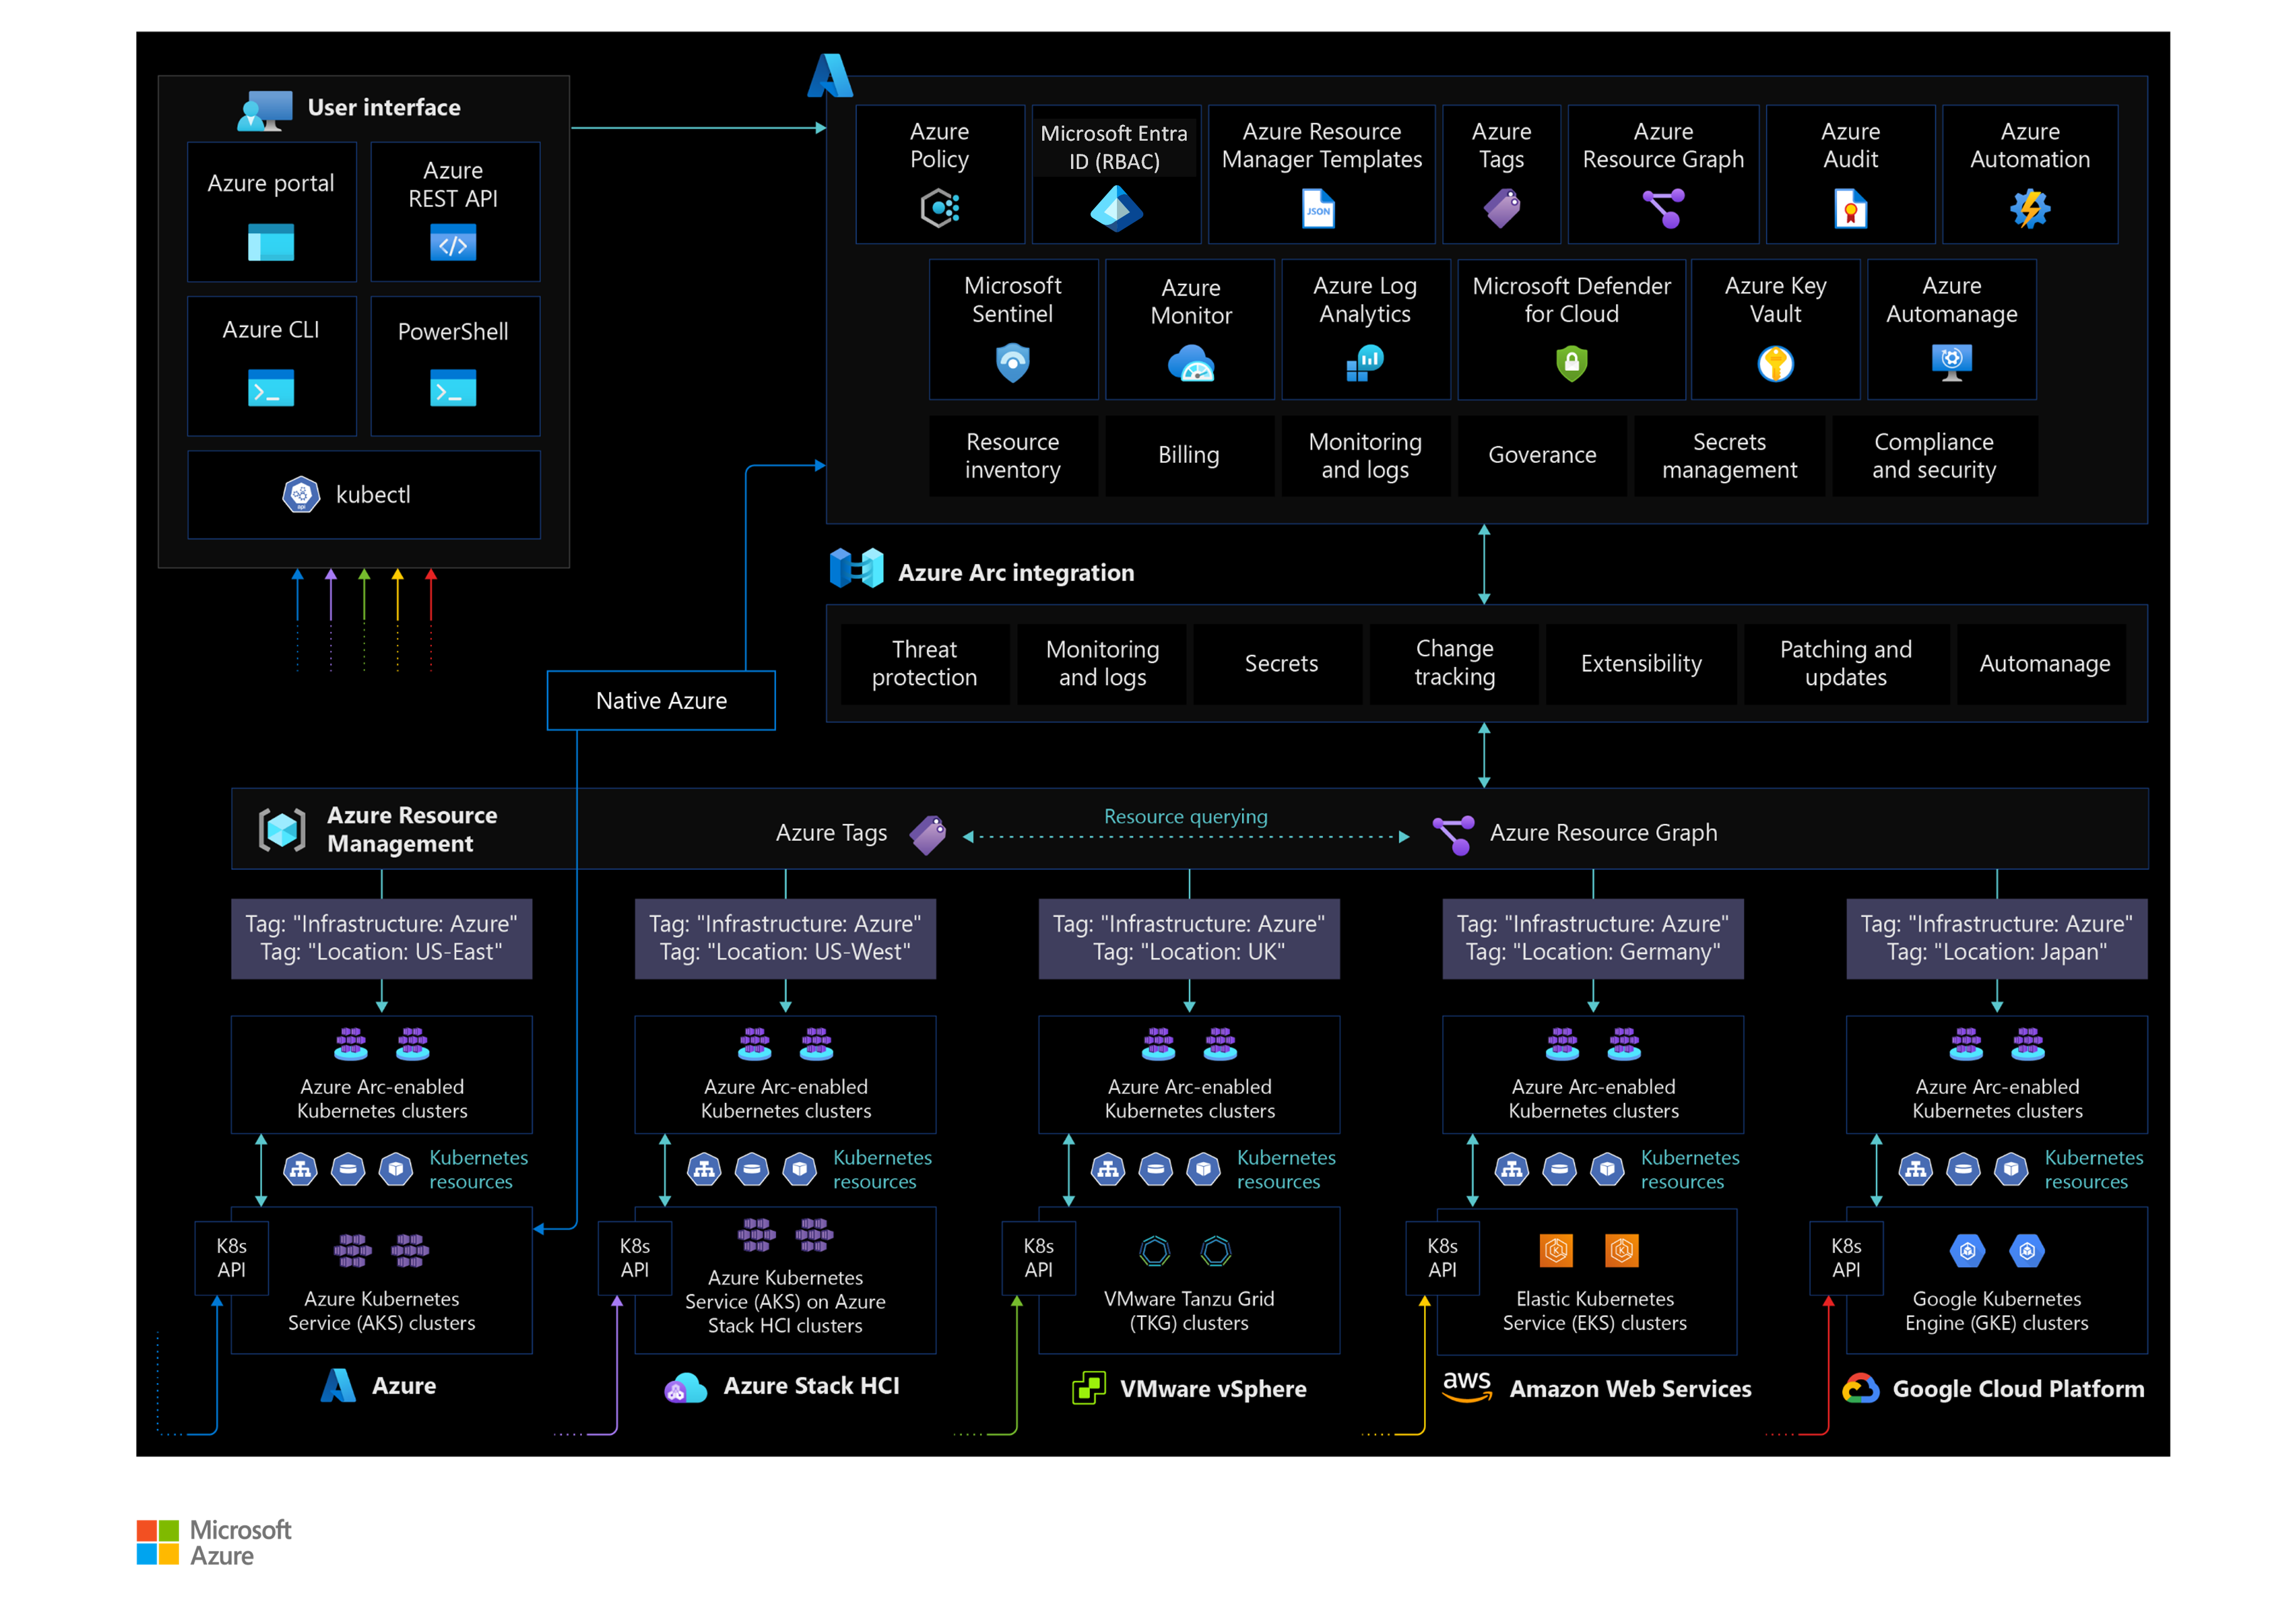The height and width of the screenshot is (1609, 2296).
Task: Click the ARM Templates JSON file icon
Action: [x=1319, y=209]
